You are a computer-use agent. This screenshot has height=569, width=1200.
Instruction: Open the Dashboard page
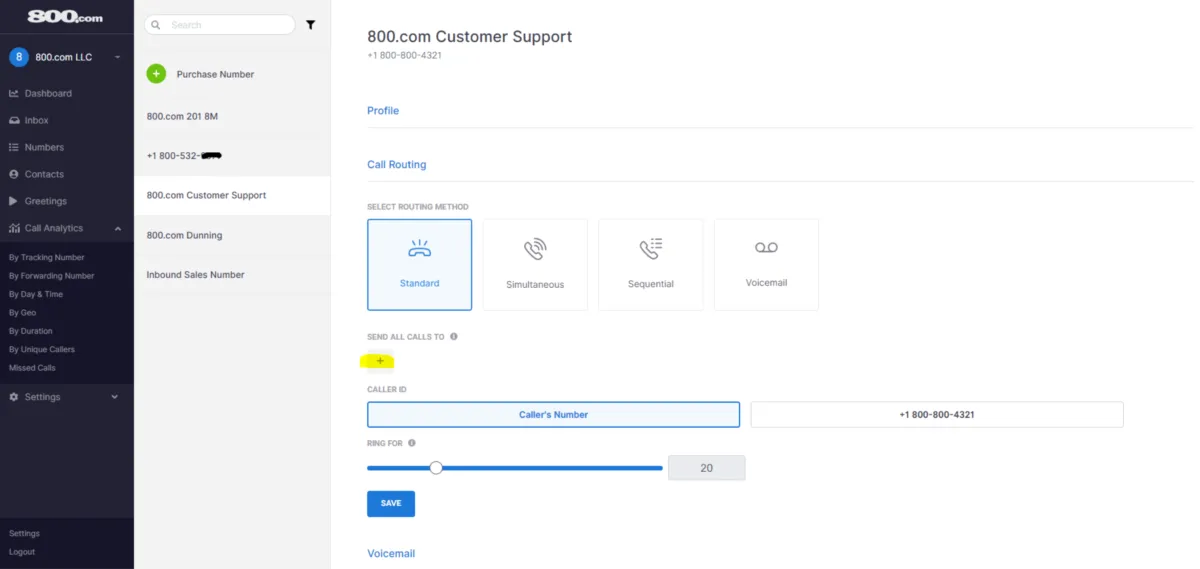(48, 93)
